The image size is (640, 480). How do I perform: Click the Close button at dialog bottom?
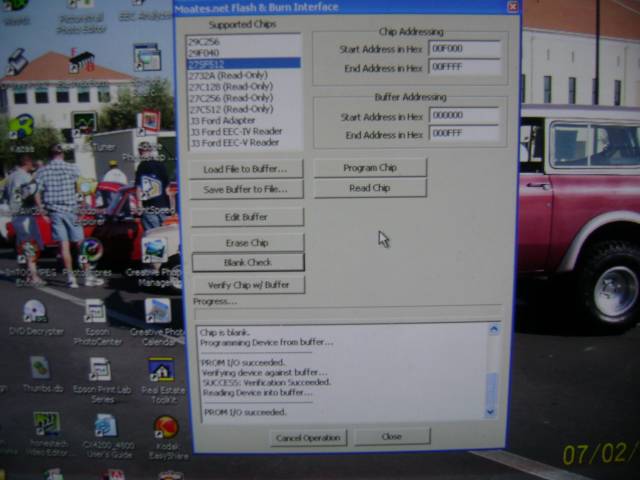[392, 437]
